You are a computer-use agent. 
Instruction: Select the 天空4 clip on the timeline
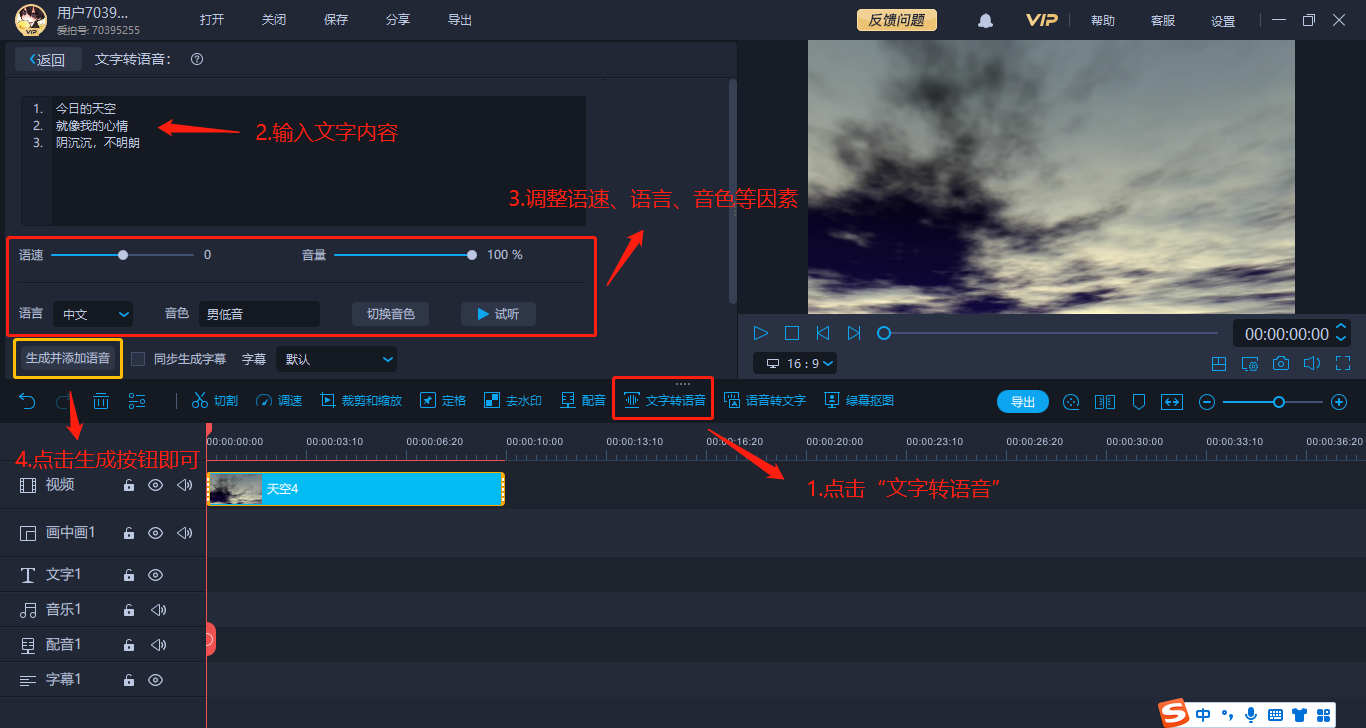355,489
